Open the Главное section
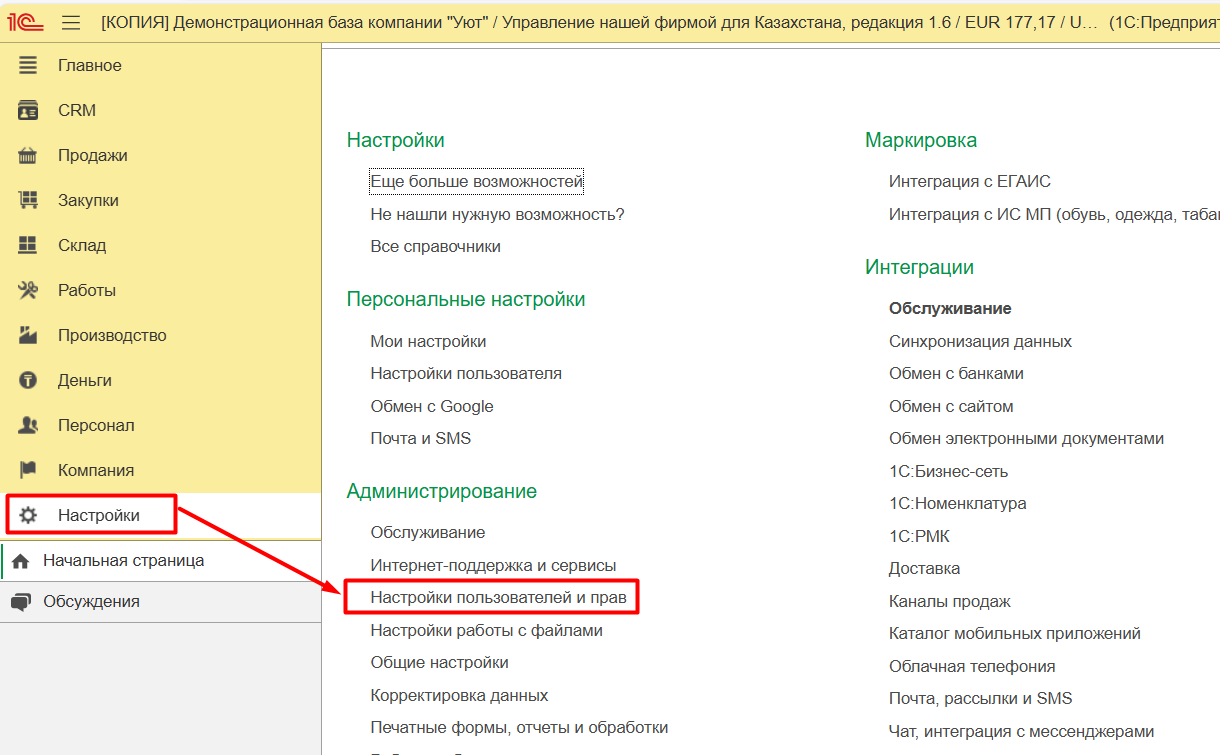The image size is (1220, 755). [x=89, y=66]
